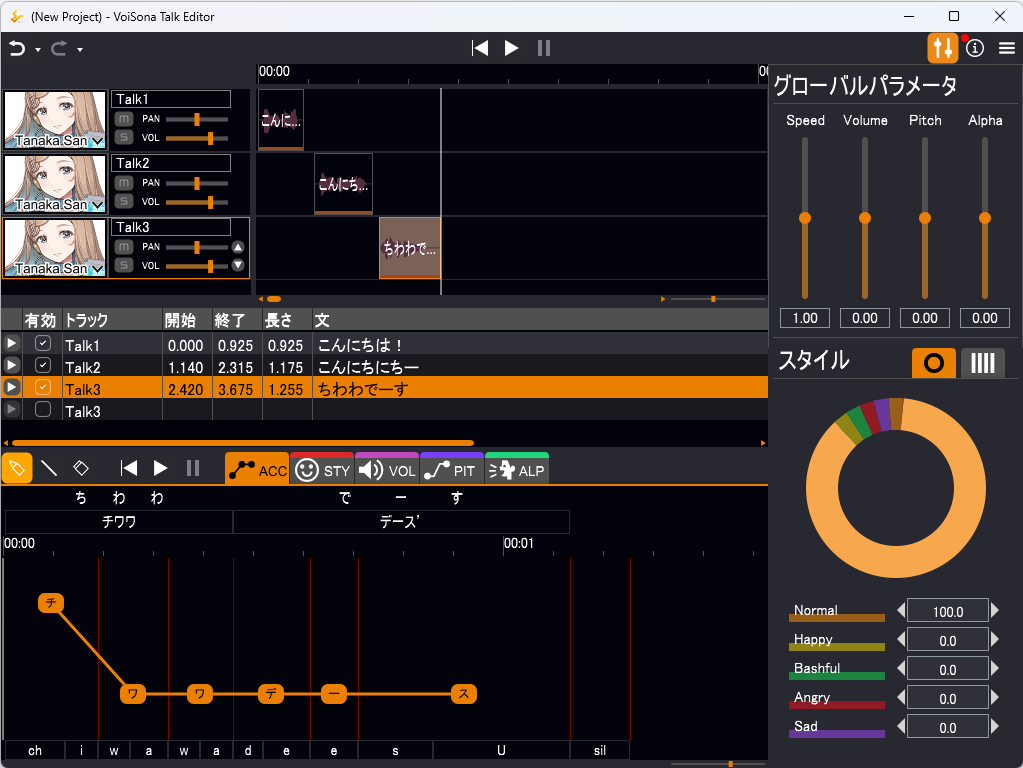This screenshot has width=1023, height=768.
Task: Click the redo arrow icon
Action: pos(59,49)
